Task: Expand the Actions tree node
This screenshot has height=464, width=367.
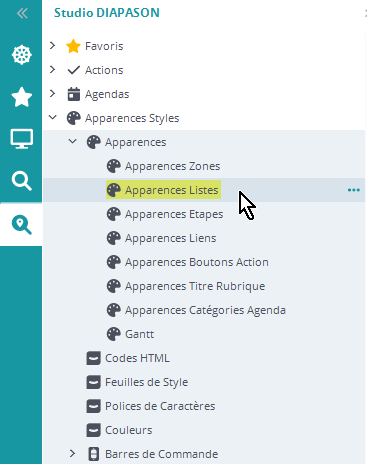Action: coord(52,69)
